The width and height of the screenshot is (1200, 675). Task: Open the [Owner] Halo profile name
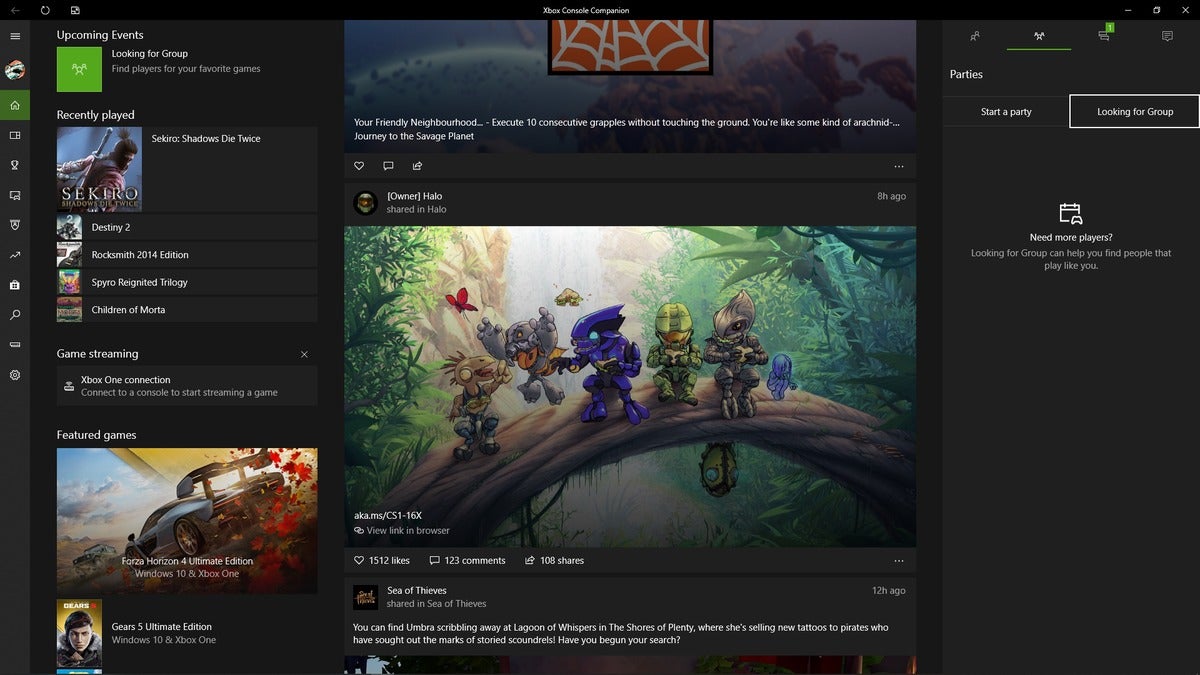click(414, 196)
